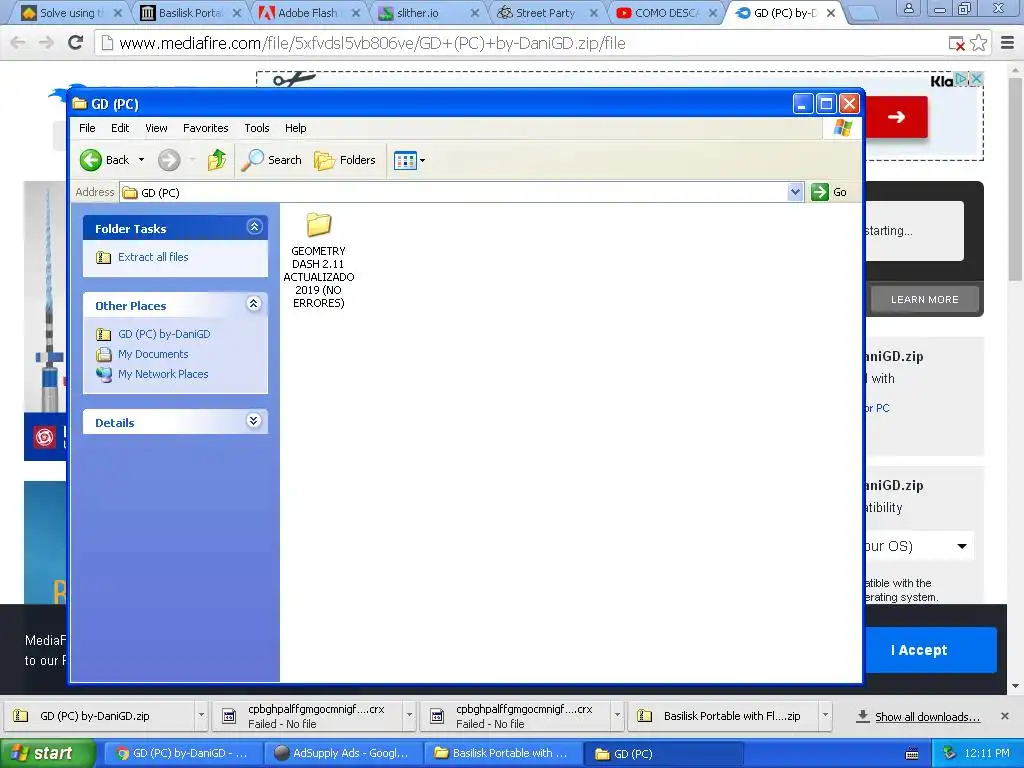Viewport: 1024px width, 768px height.
Task: Open the Chrome user profile icon
Action: click(908, 9)
